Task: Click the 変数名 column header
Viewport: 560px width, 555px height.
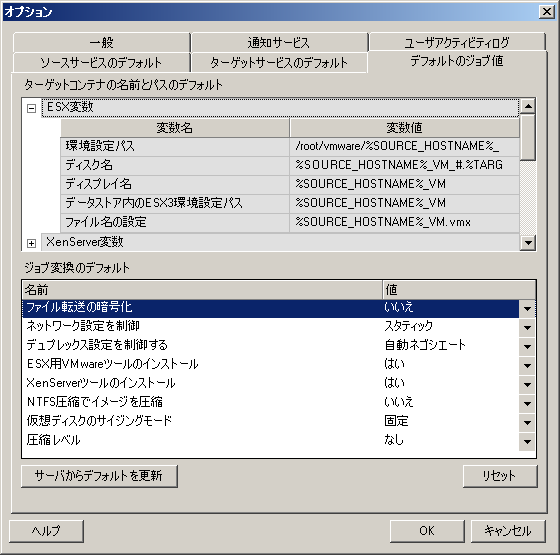Action: pyautogui.click(x=175, y=128)
